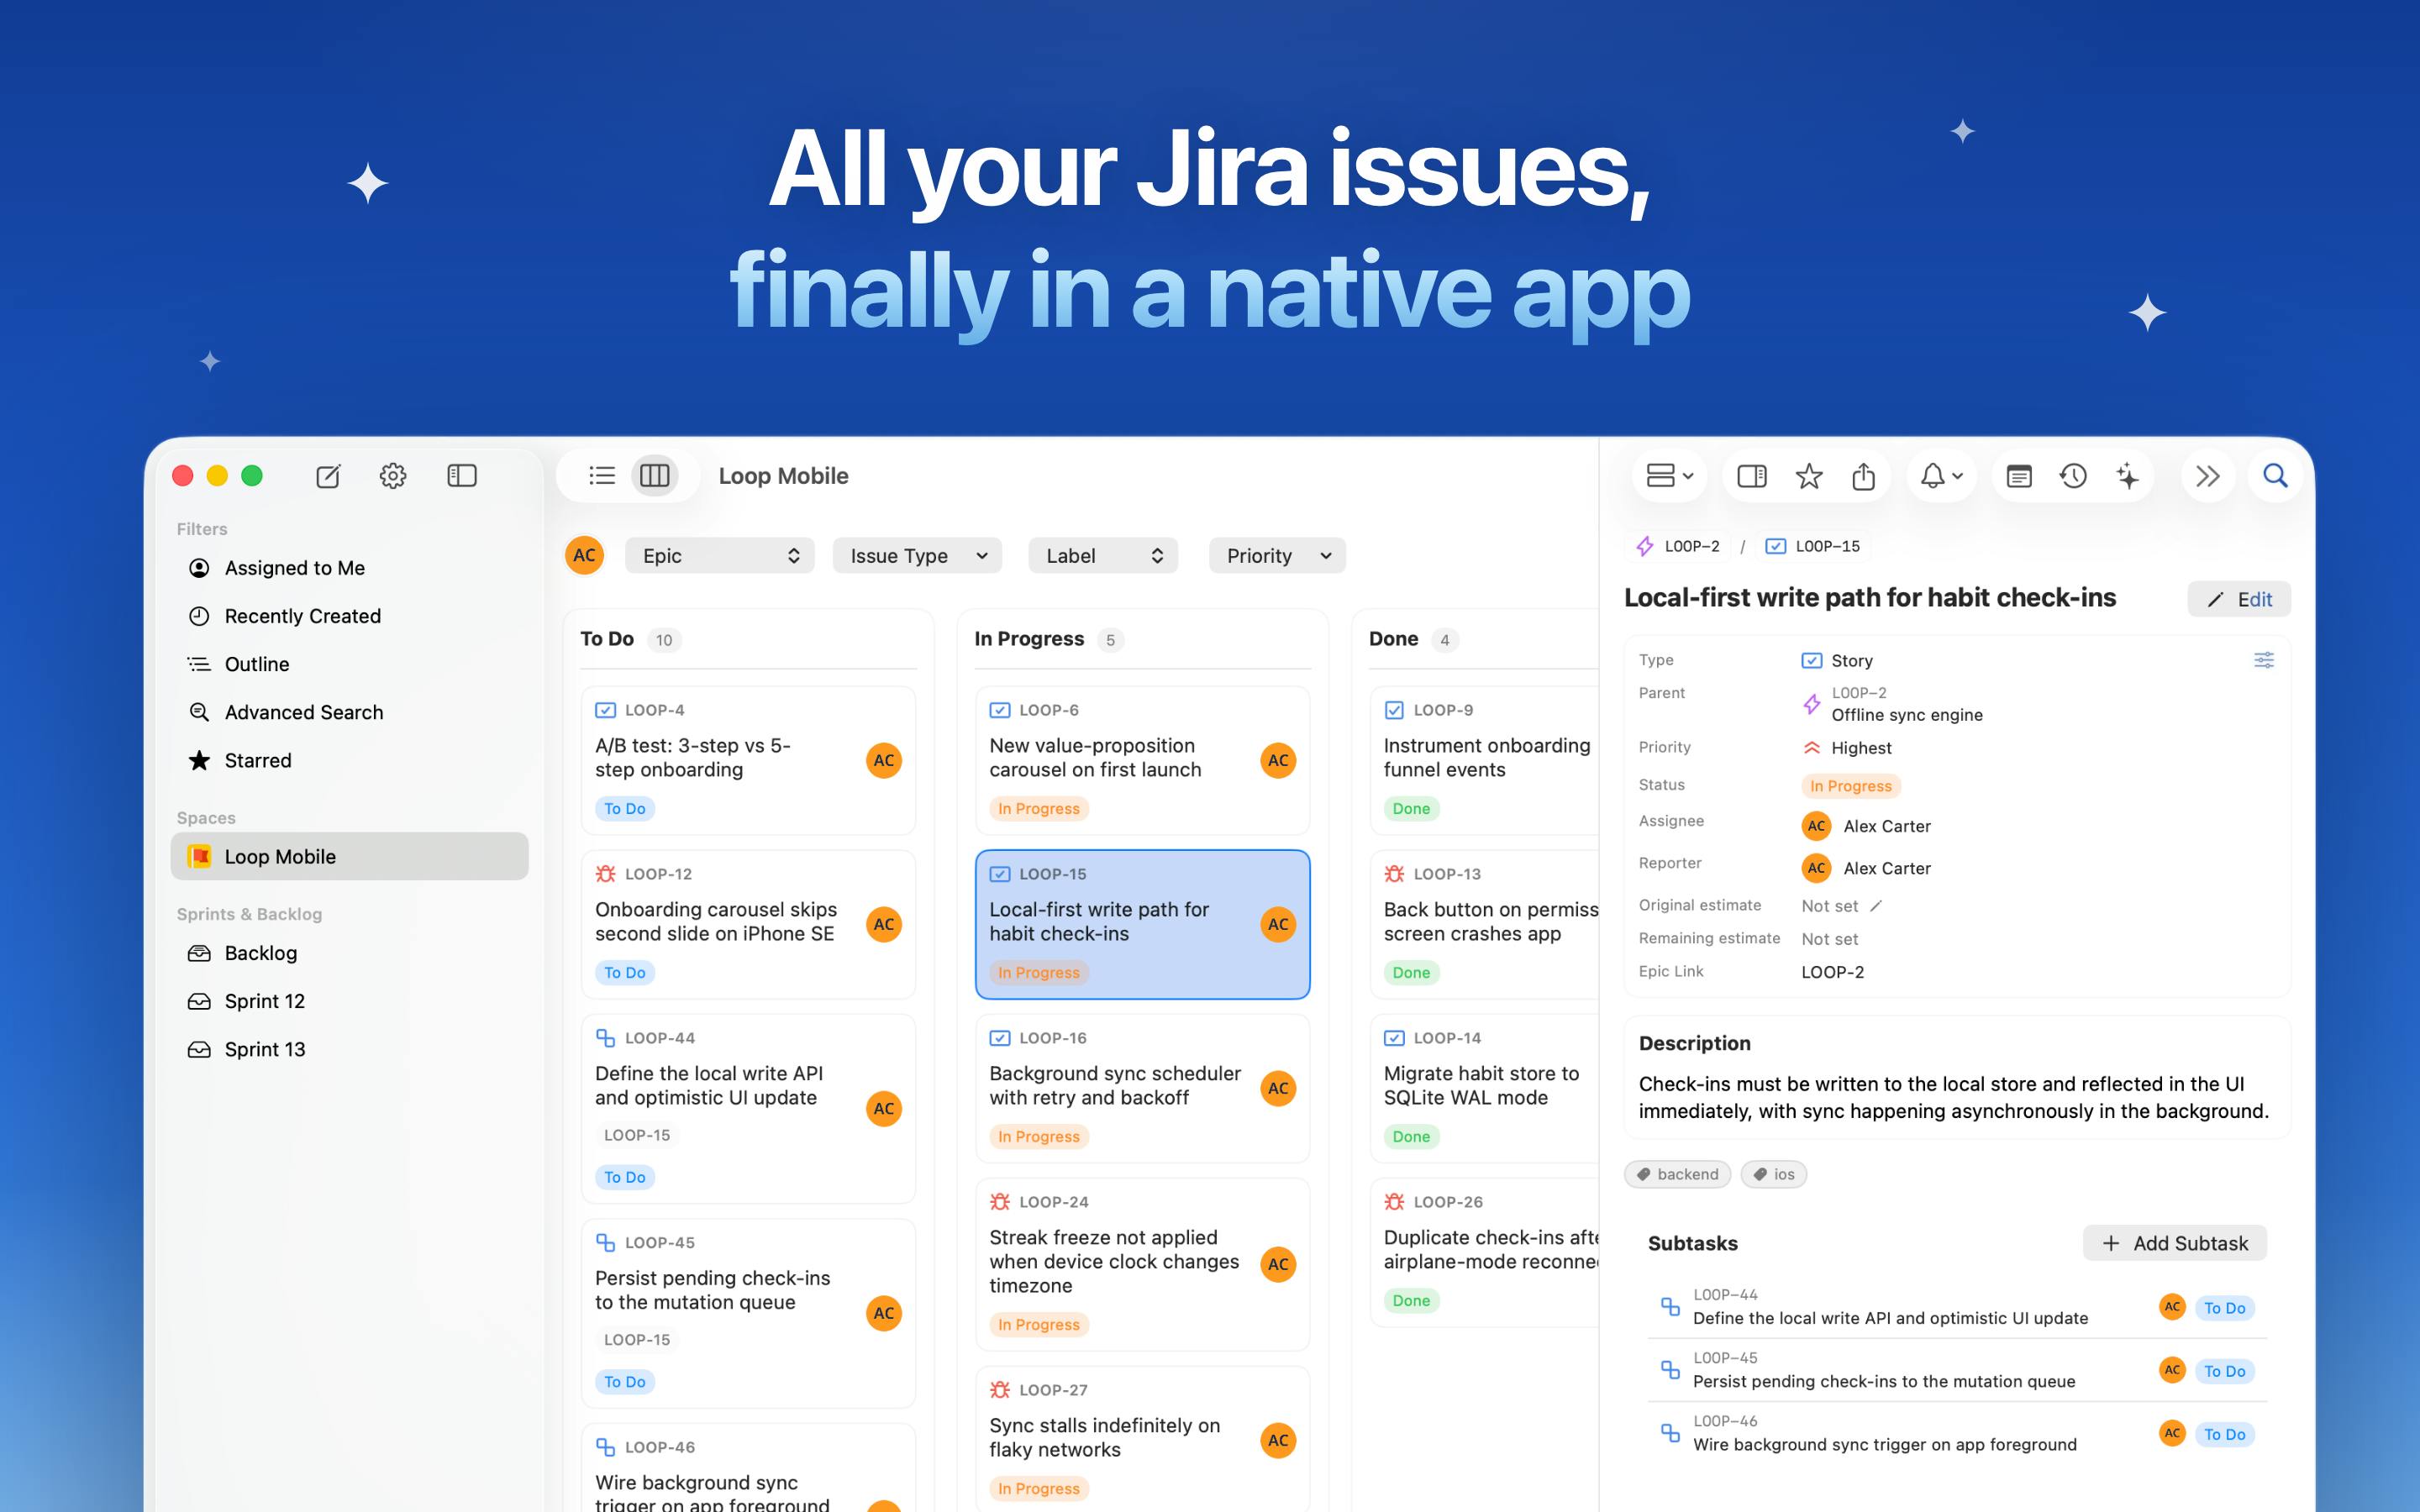Open the Epic filter dropdown
2420x1512 pixels.
click(x=720, y=556)
